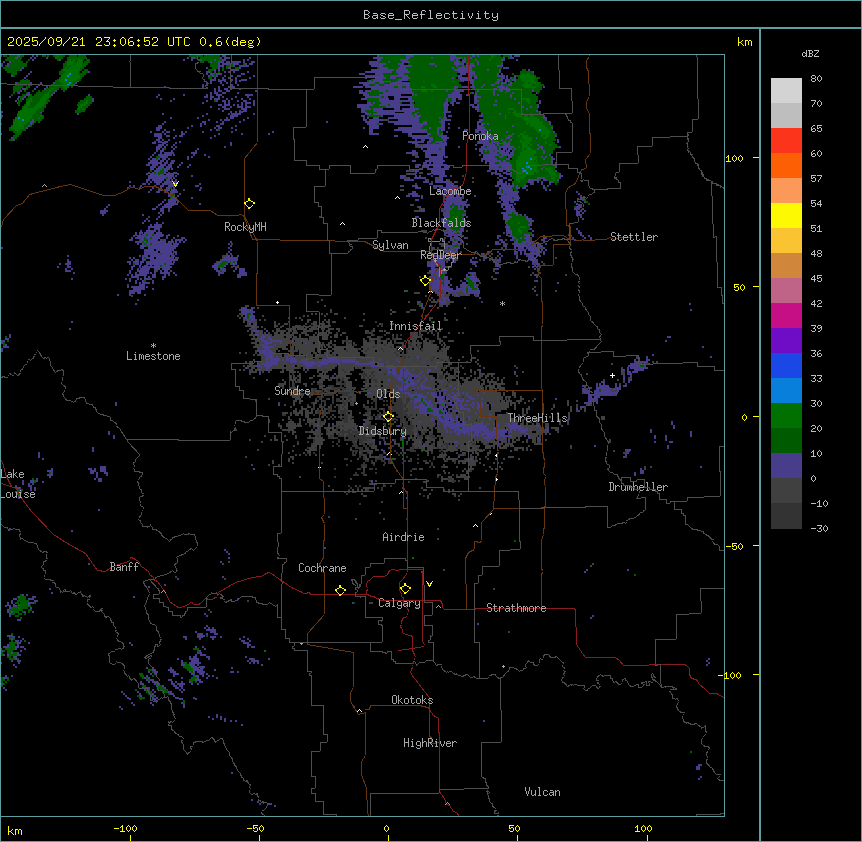Viewport: 862px width, 842px height.
Task: Select the white plus marker north of Drumheller
Action: (613, 376)
